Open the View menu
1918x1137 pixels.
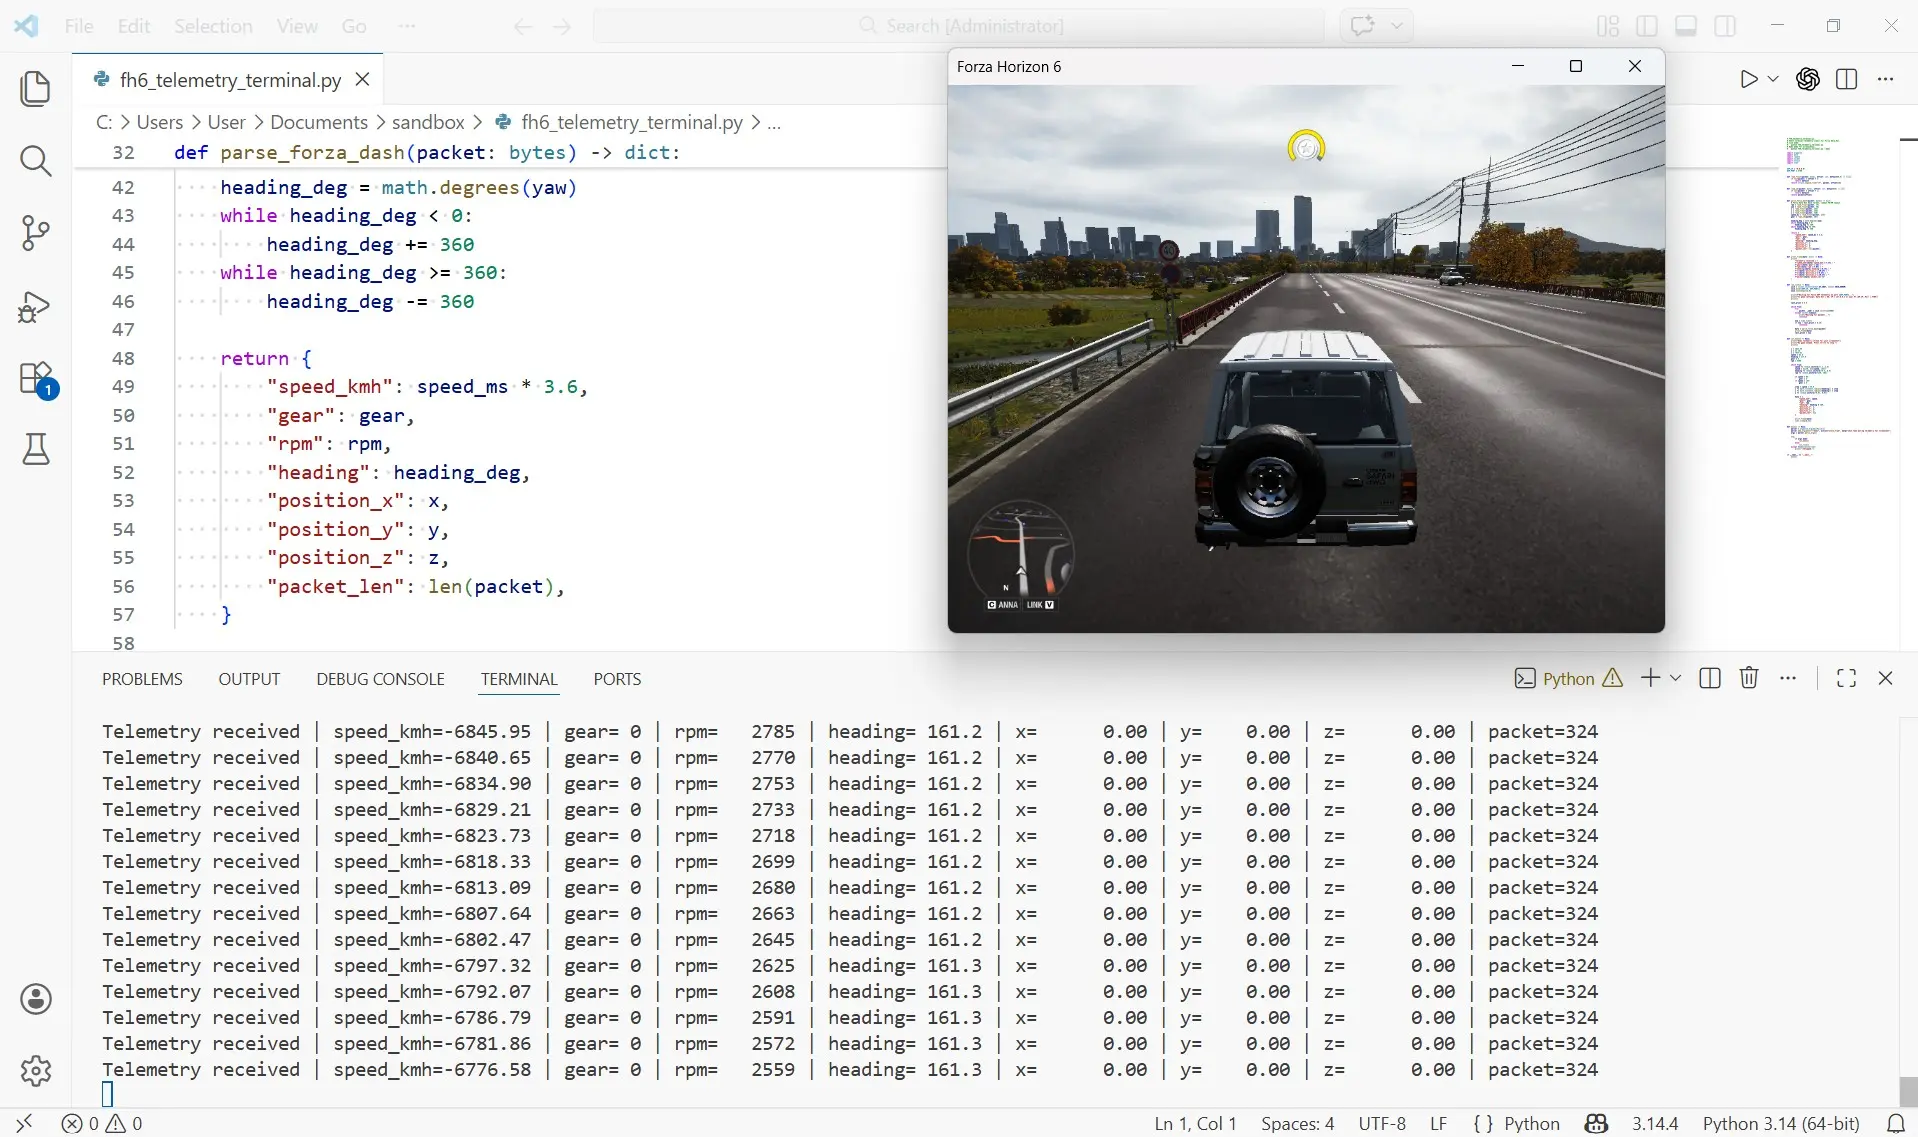point(297,26)
